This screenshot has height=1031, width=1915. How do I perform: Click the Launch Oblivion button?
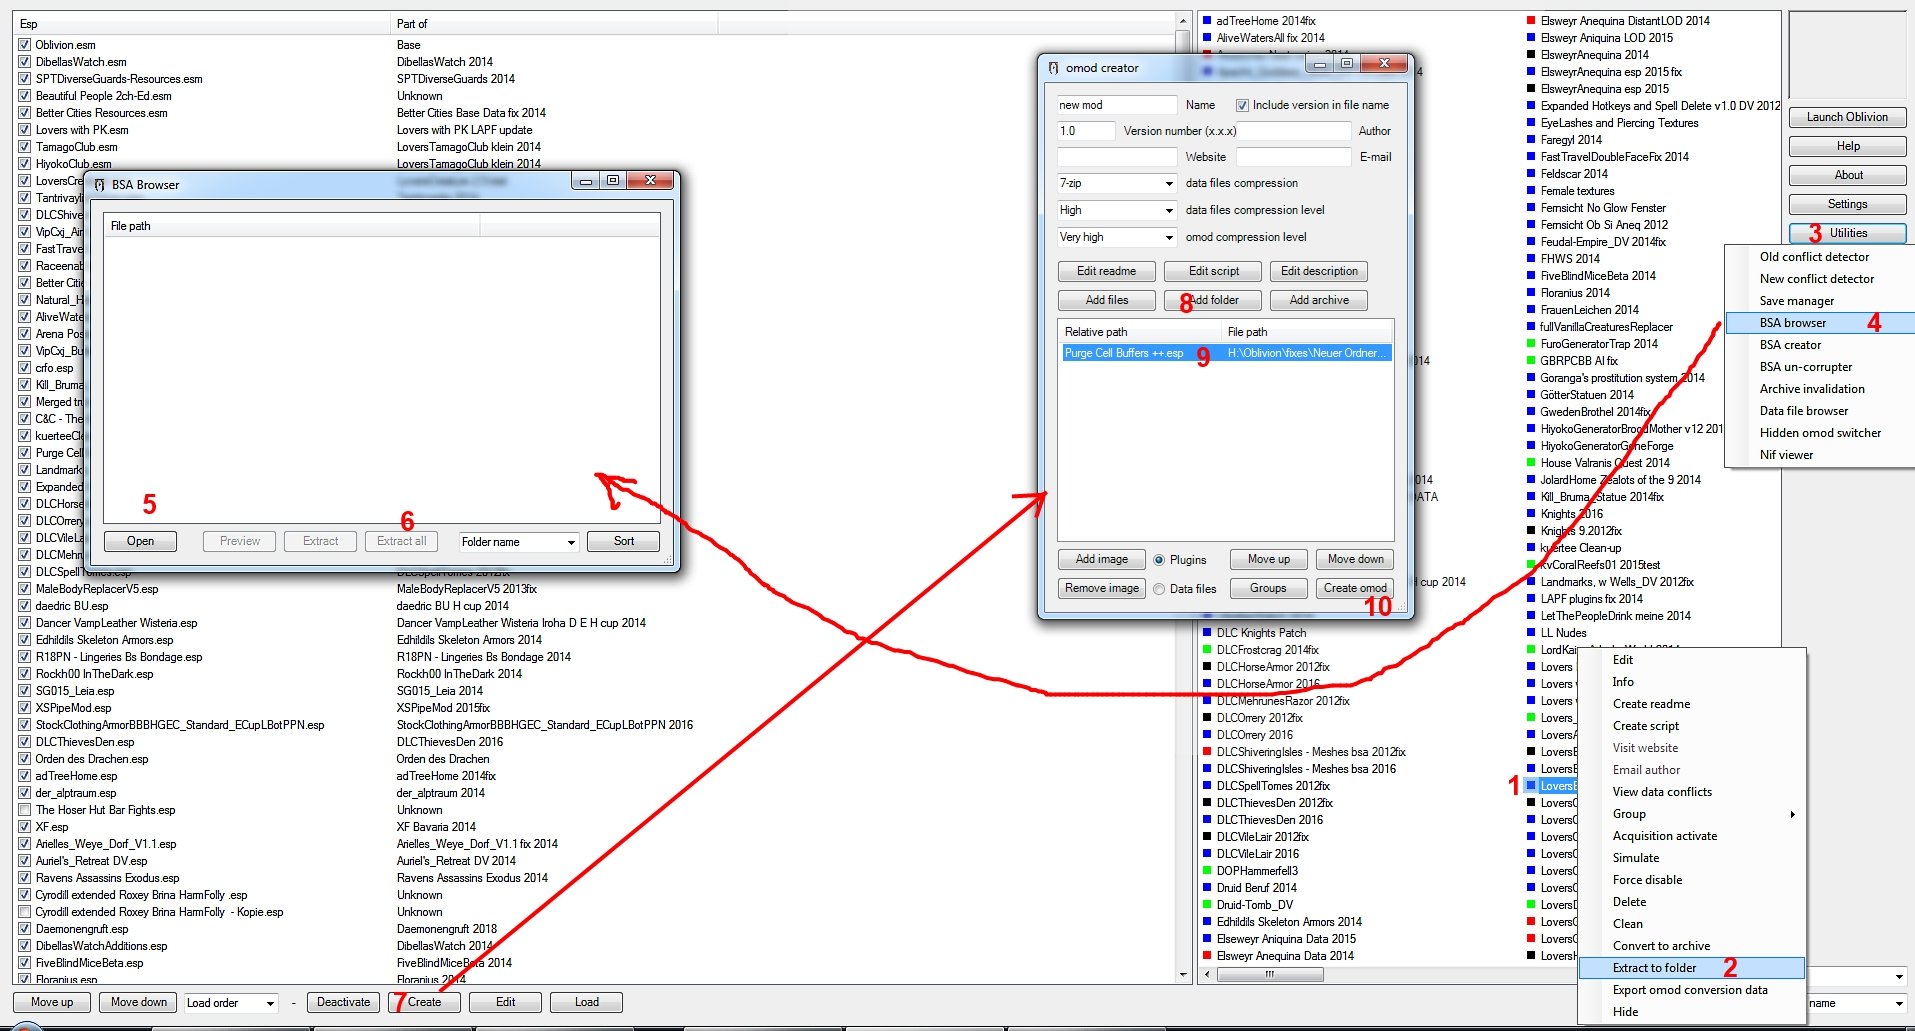(x=1847, y=117)
